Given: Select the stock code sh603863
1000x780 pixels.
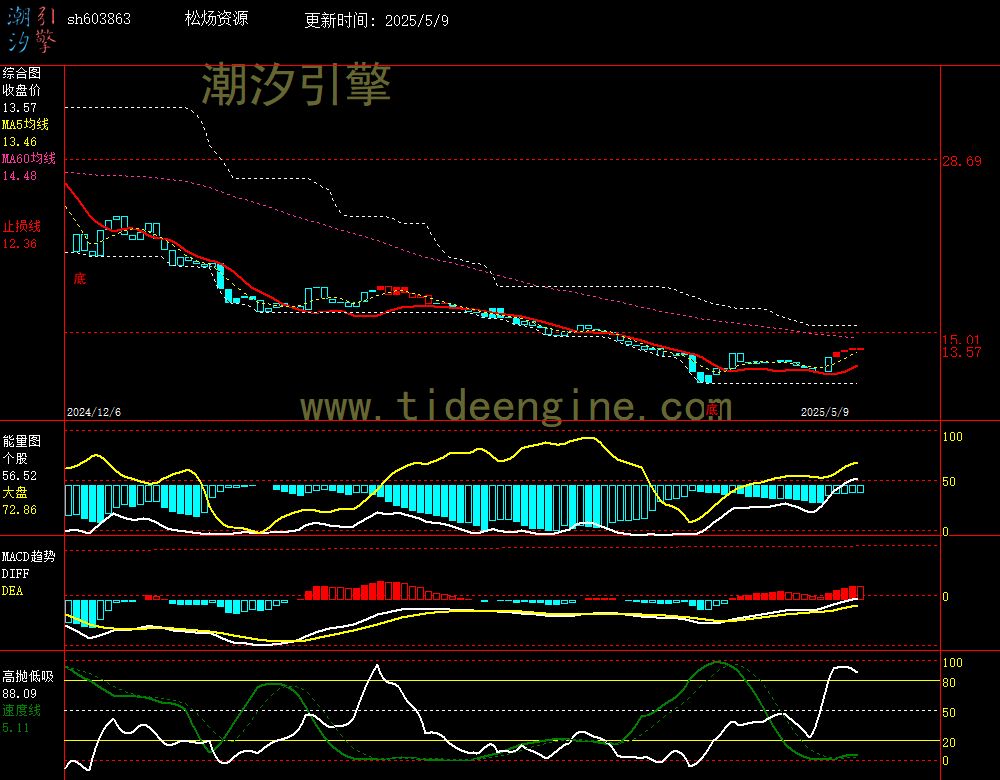Looking at the screenshot, I should pyautogui.click(x=99, y=19).
